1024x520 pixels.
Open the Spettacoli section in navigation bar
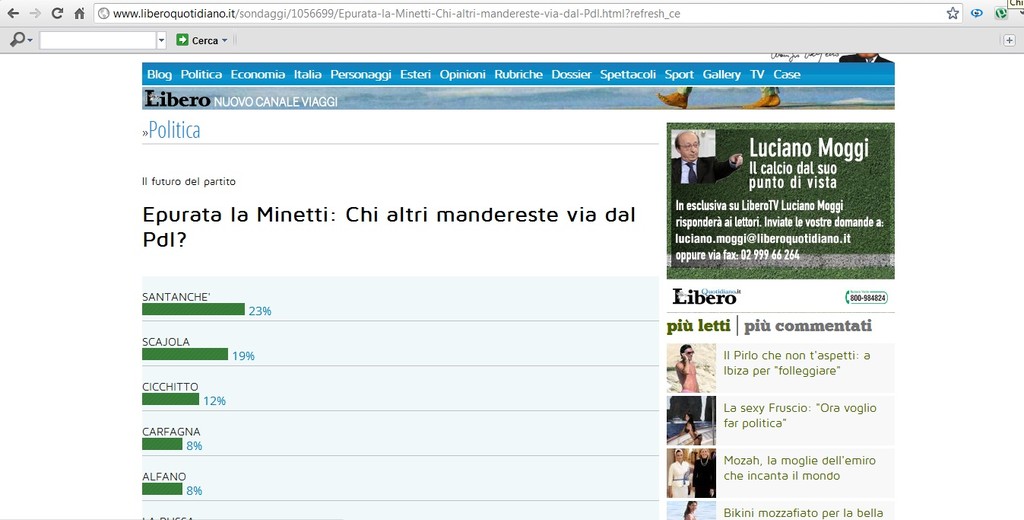628,75
